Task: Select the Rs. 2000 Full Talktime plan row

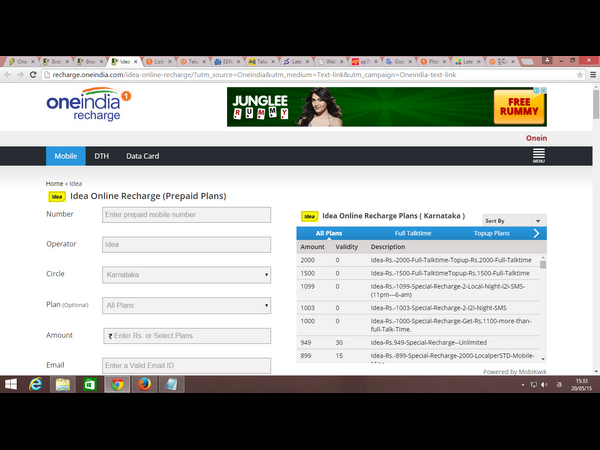Action: coord(420,259)
